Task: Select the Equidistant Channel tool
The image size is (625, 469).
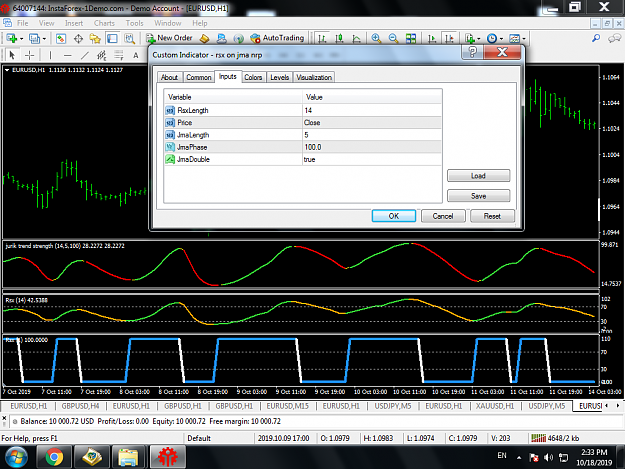Action: [102, 55]
